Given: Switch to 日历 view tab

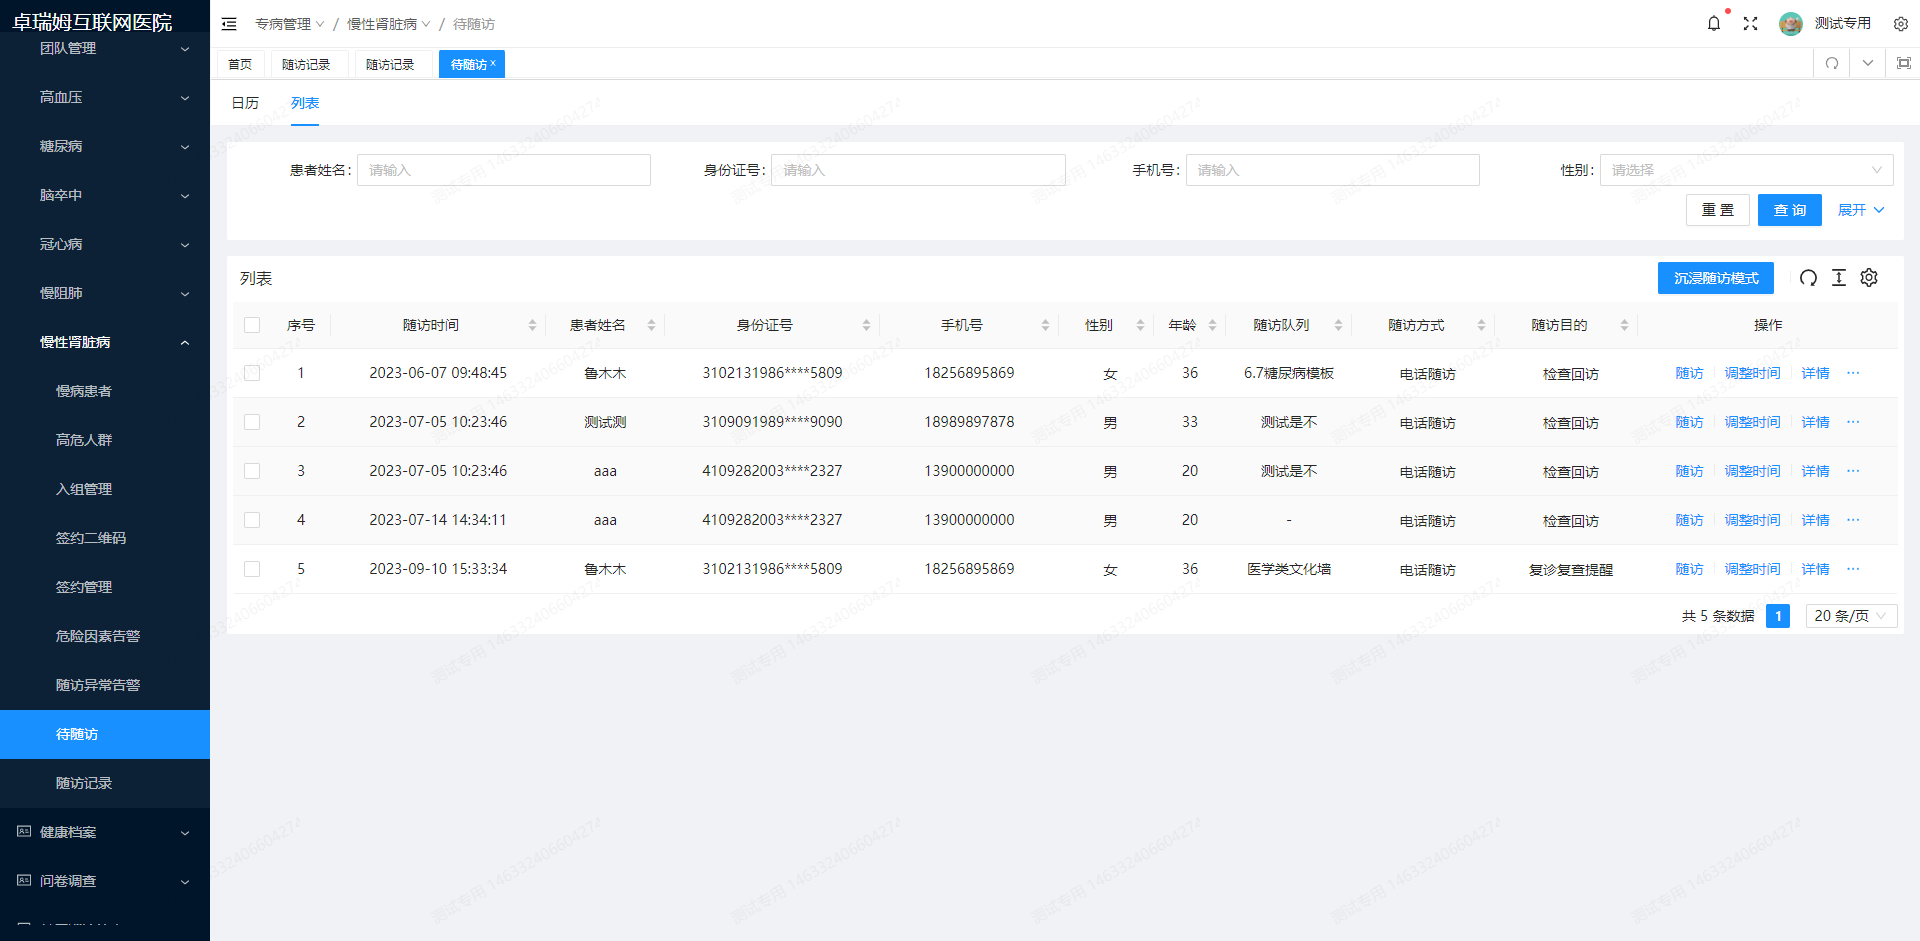Looking at the screenshot, I should [245, 103].
